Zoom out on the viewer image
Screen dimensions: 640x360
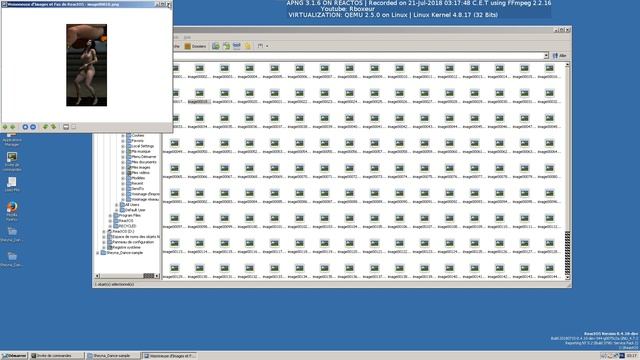pyautogui.click(x=33, y=127)
